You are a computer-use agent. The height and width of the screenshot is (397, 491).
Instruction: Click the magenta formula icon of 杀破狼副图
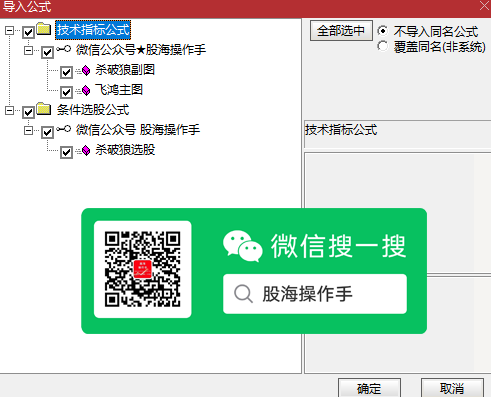pos(86,70)
